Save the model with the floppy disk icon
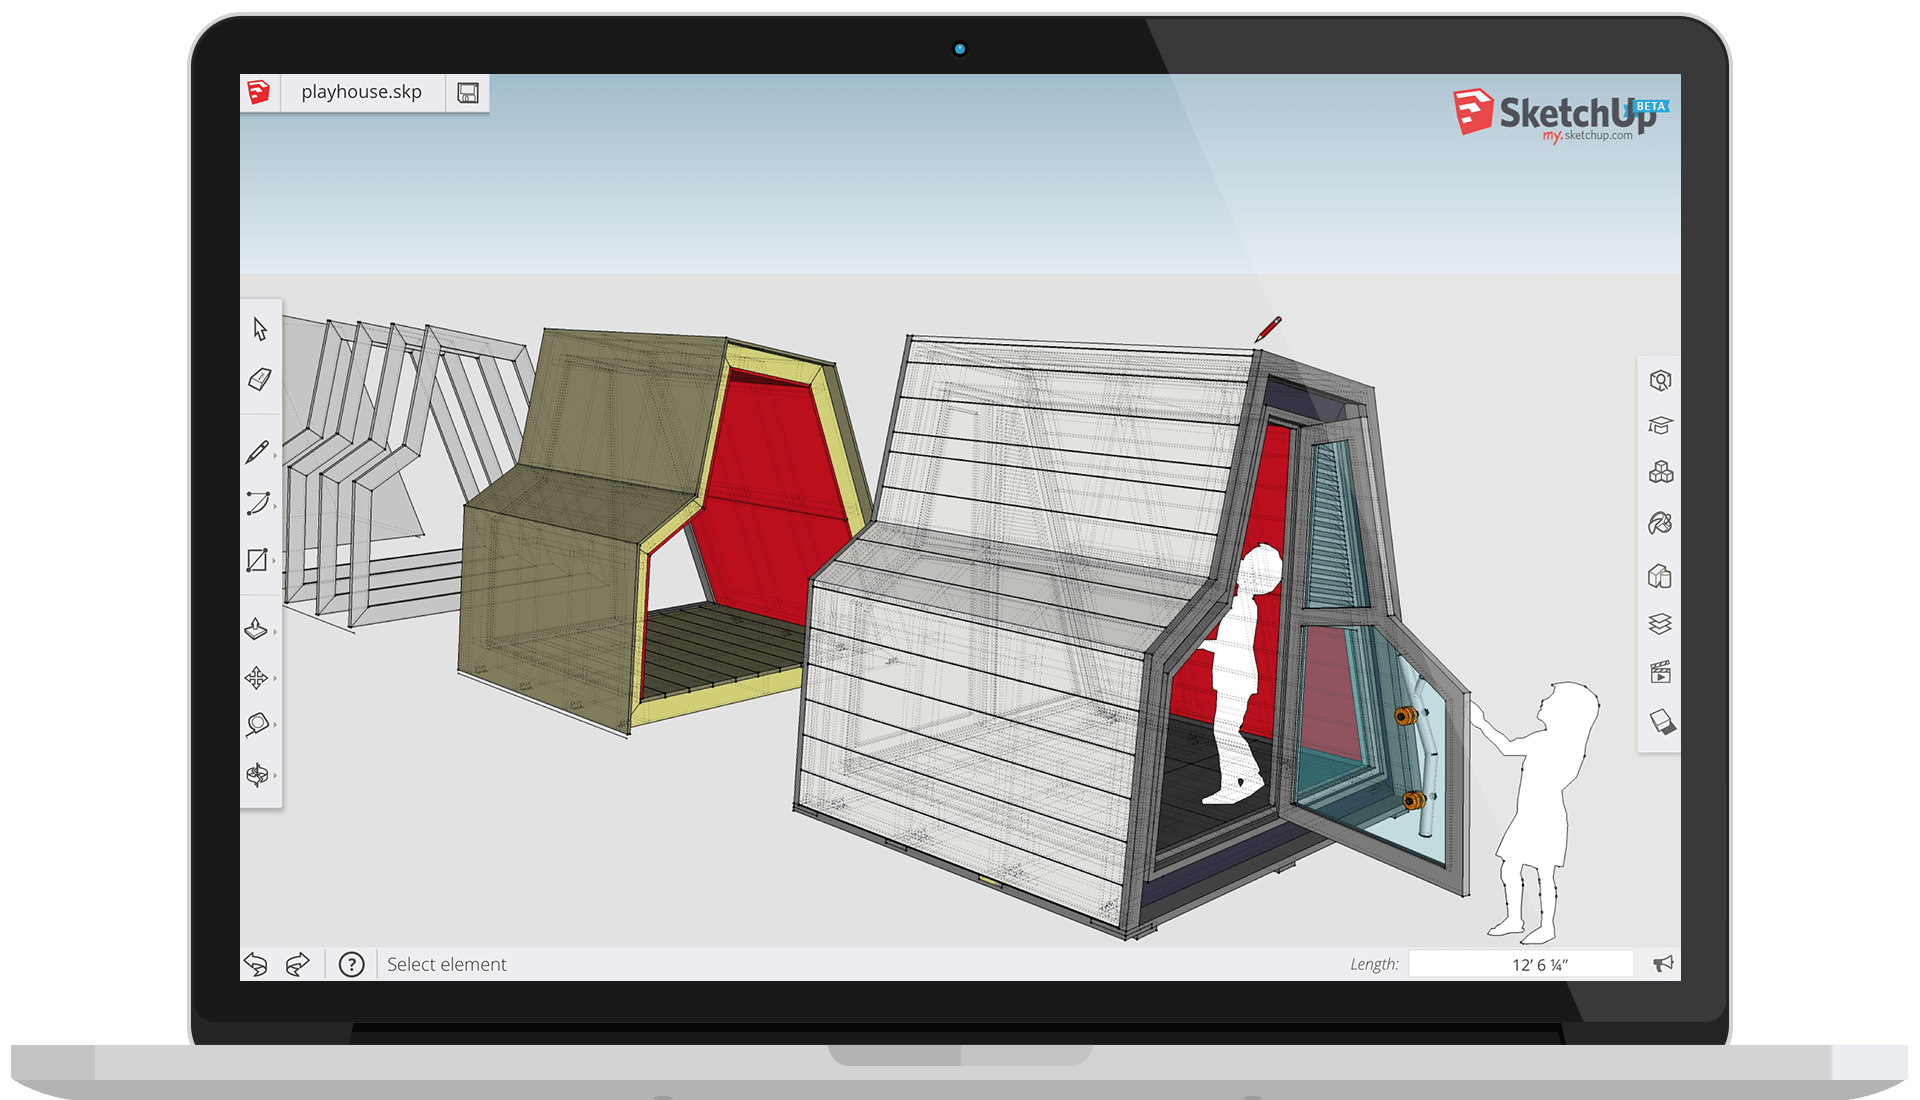The image size is (1920, 1100). tap(467, 93)
